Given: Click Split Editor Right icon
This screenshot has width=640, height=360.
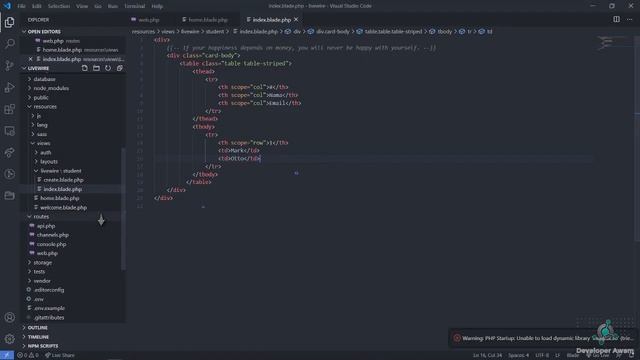Looking at the screenshot, I should pyautogui.click(x=616, y=19).
